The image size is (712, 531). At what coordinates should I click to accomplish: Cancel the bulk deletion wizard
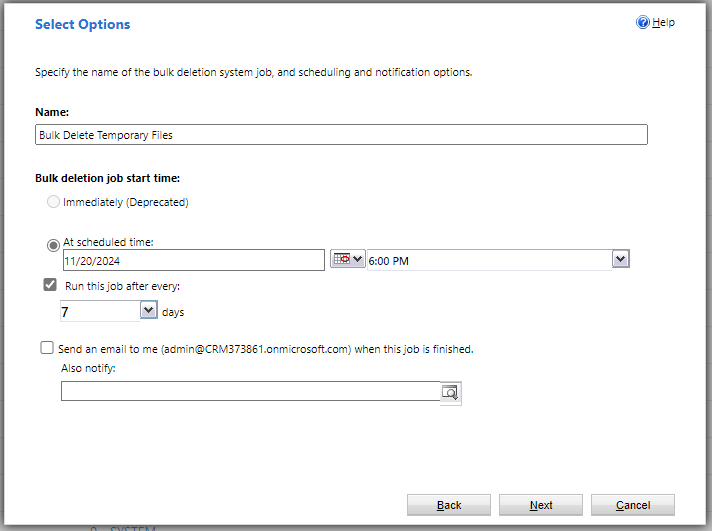pyautogui.click(x=633, y=505)
